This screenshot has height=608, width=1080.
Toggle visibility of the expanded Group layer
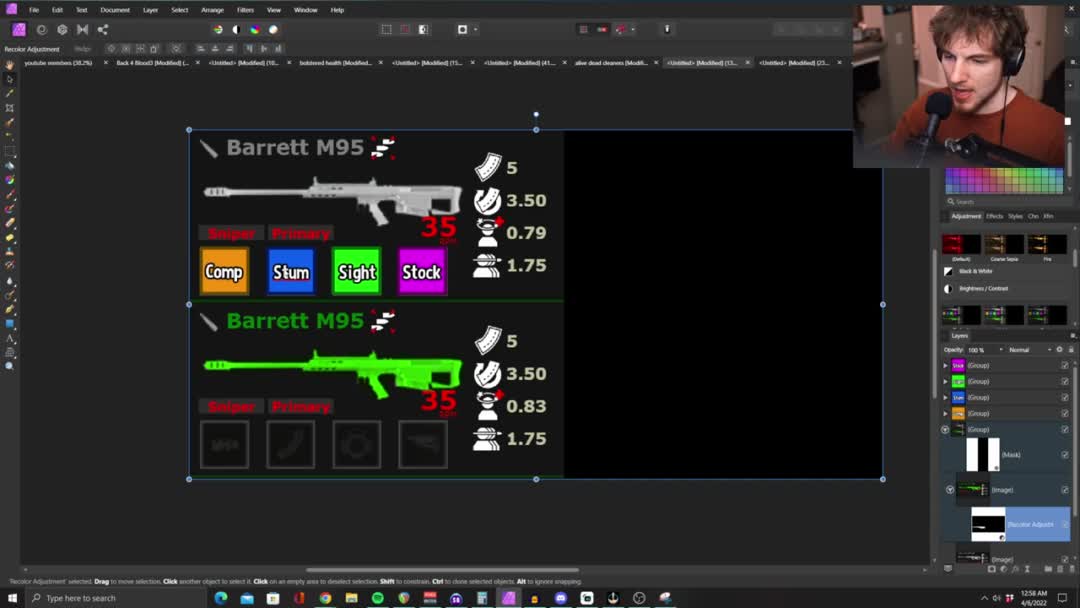(1065, 430)
